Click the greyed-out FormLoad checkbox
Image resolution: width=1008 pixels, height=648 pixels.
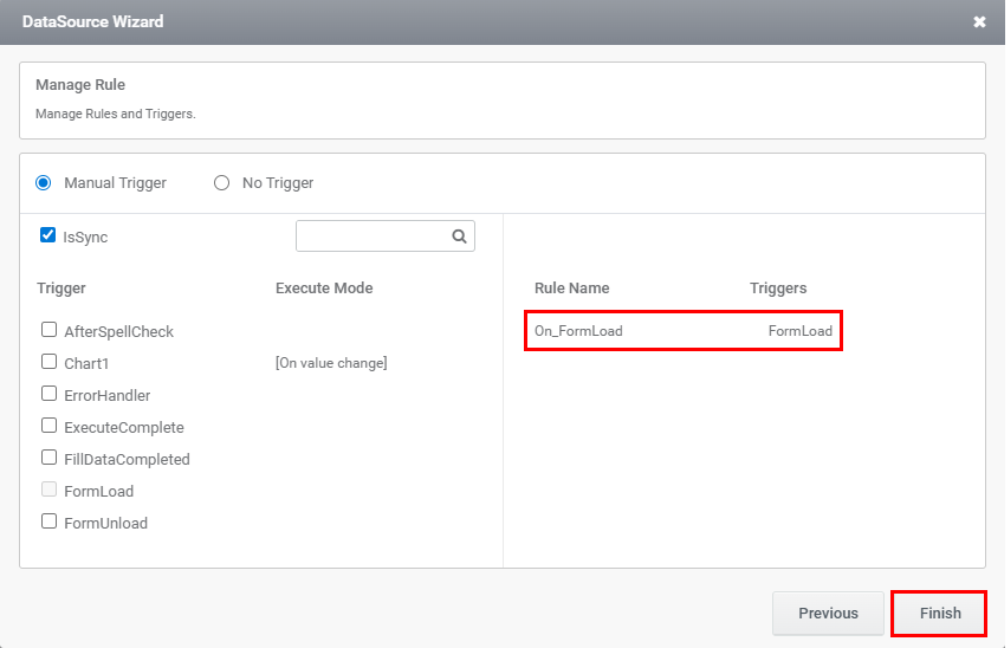coord(49,490)
